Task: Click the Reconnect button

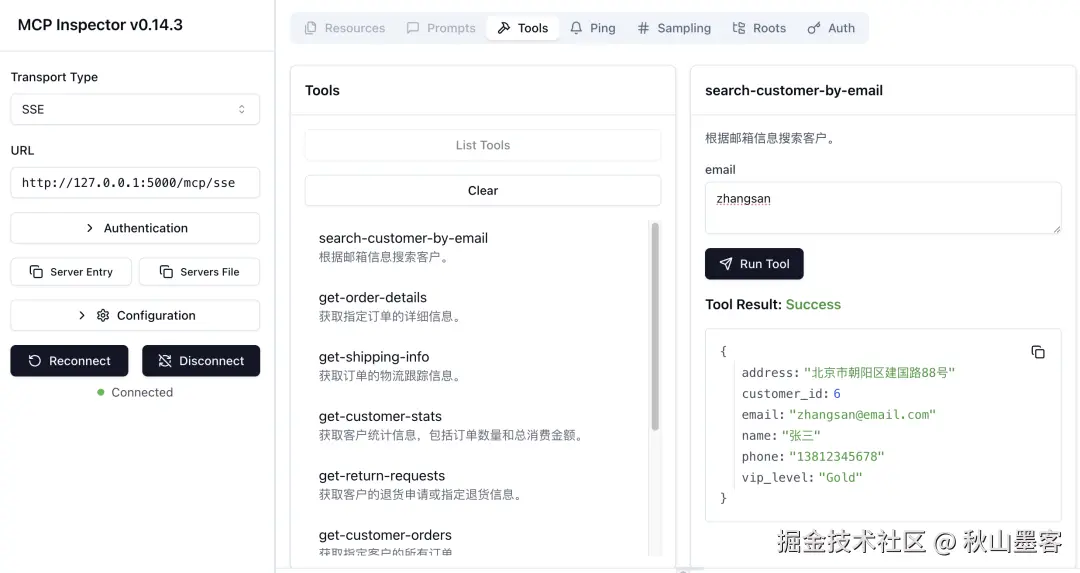Action: [x=70, y=361]
